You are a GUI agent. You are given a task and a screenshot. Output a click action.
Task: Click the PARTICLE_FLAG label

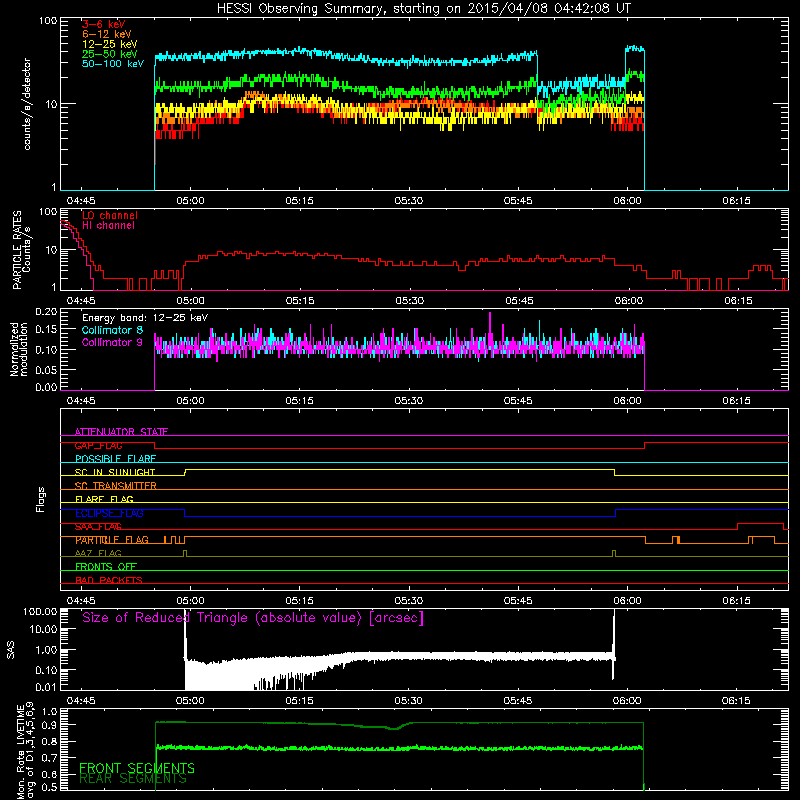point(112,540)
